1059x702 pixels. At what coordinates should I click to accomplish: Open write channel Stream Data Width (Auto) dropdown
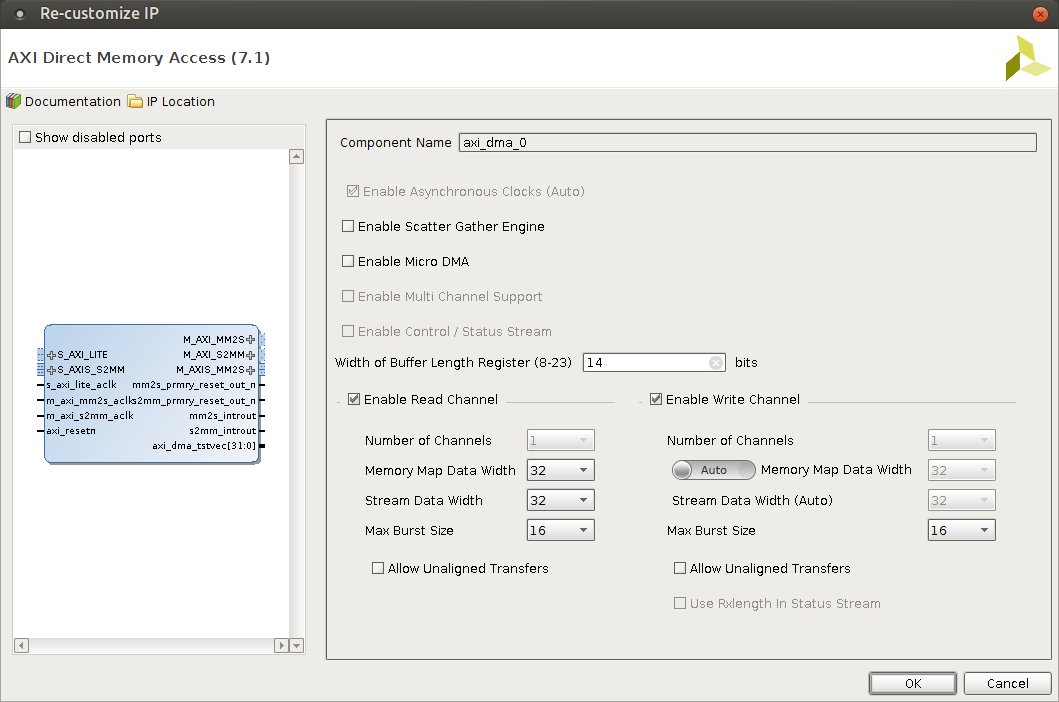pyautogui.click(x=962, y=500)
